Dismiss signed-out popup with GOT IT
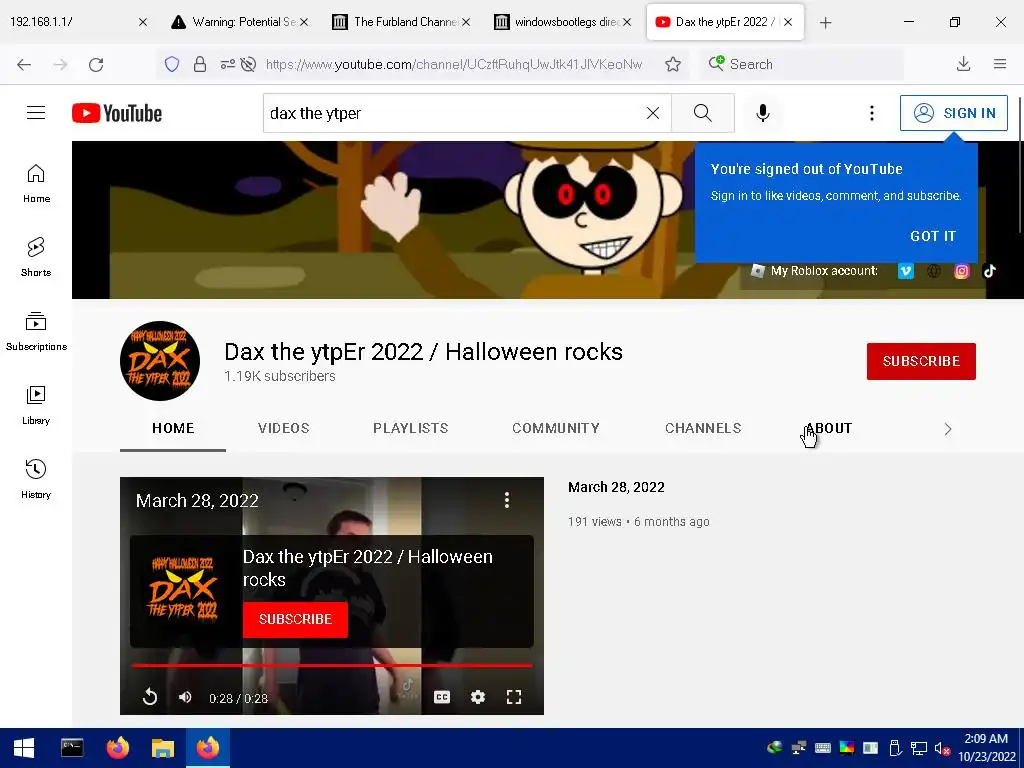Viewport: 1024px width, 768px height. click(933, 236)
